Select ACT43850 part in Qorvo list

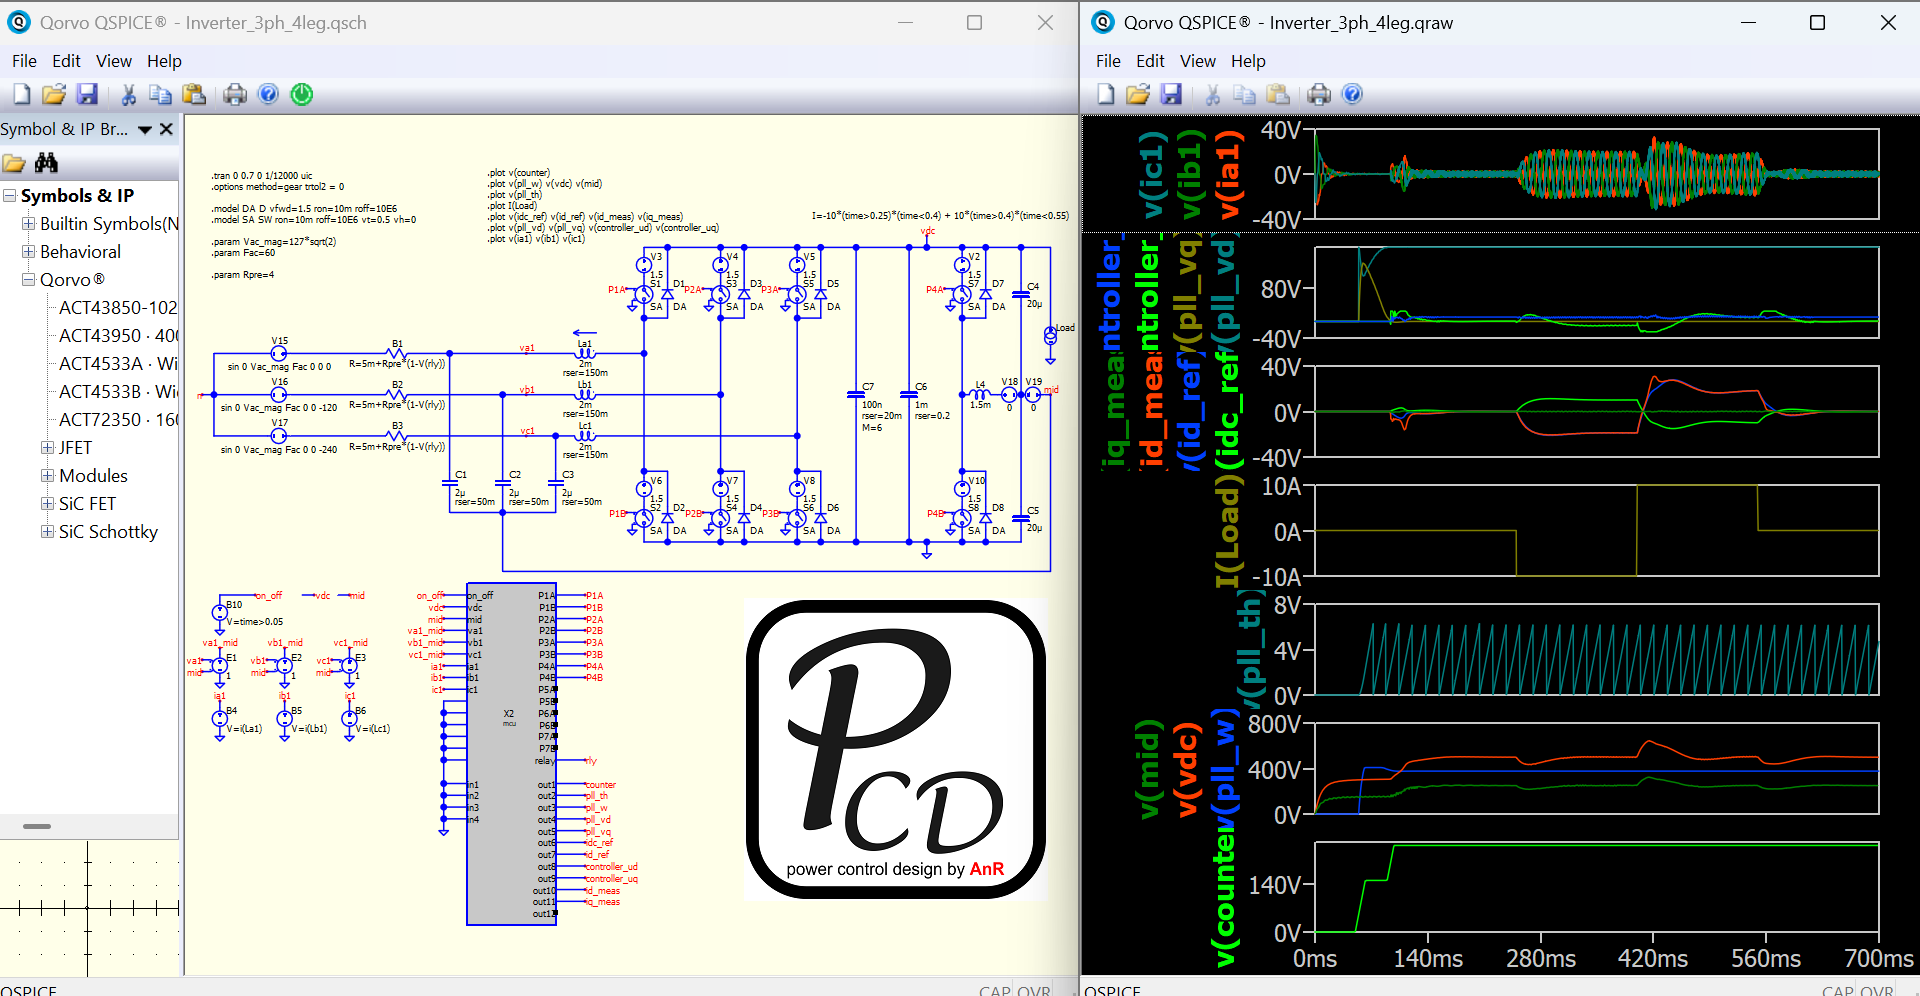coord(118,307)
